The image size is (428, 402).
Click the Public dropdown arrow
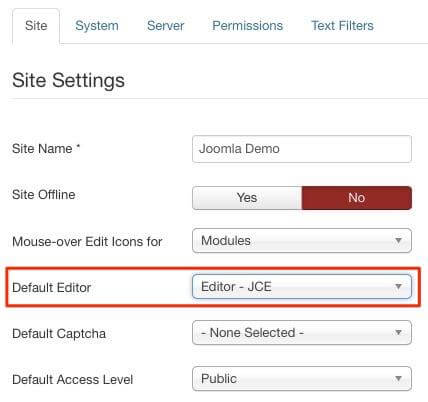coord(398,378)
